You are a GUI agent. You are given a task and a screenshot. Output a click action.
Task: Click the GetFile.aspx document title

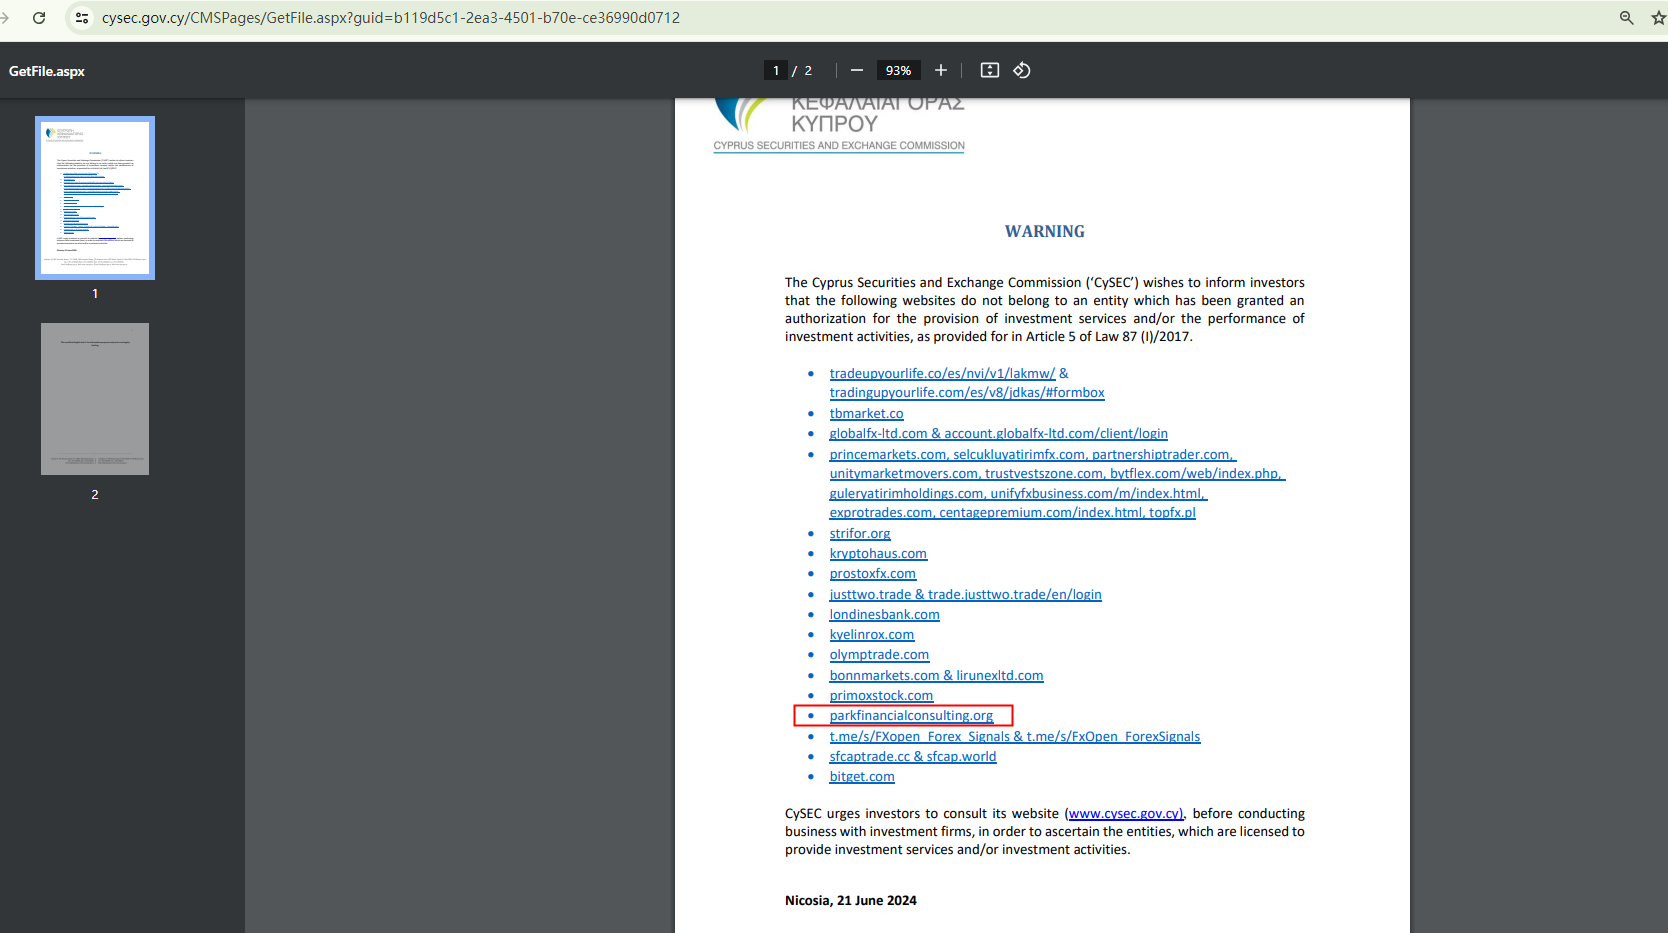(47, 71)
